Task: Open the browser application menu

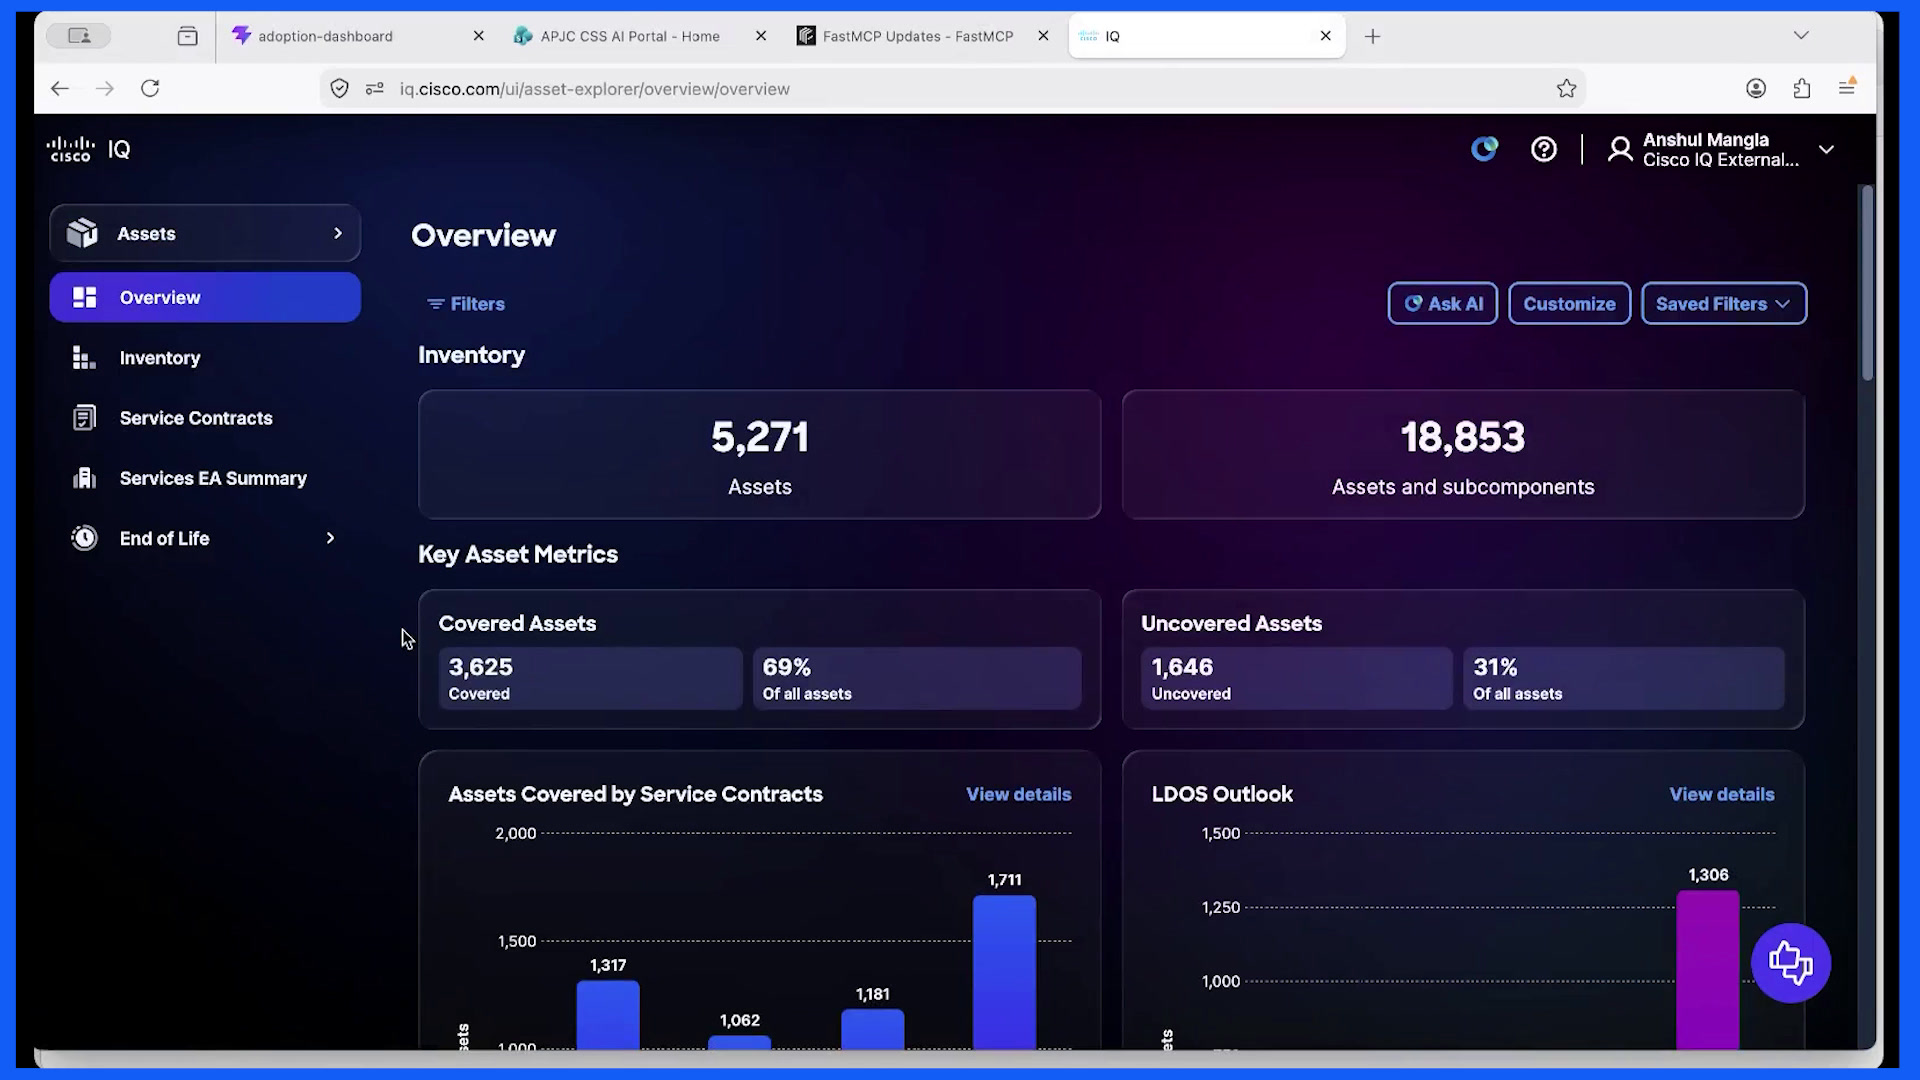Action: [x=1847, y=88]
